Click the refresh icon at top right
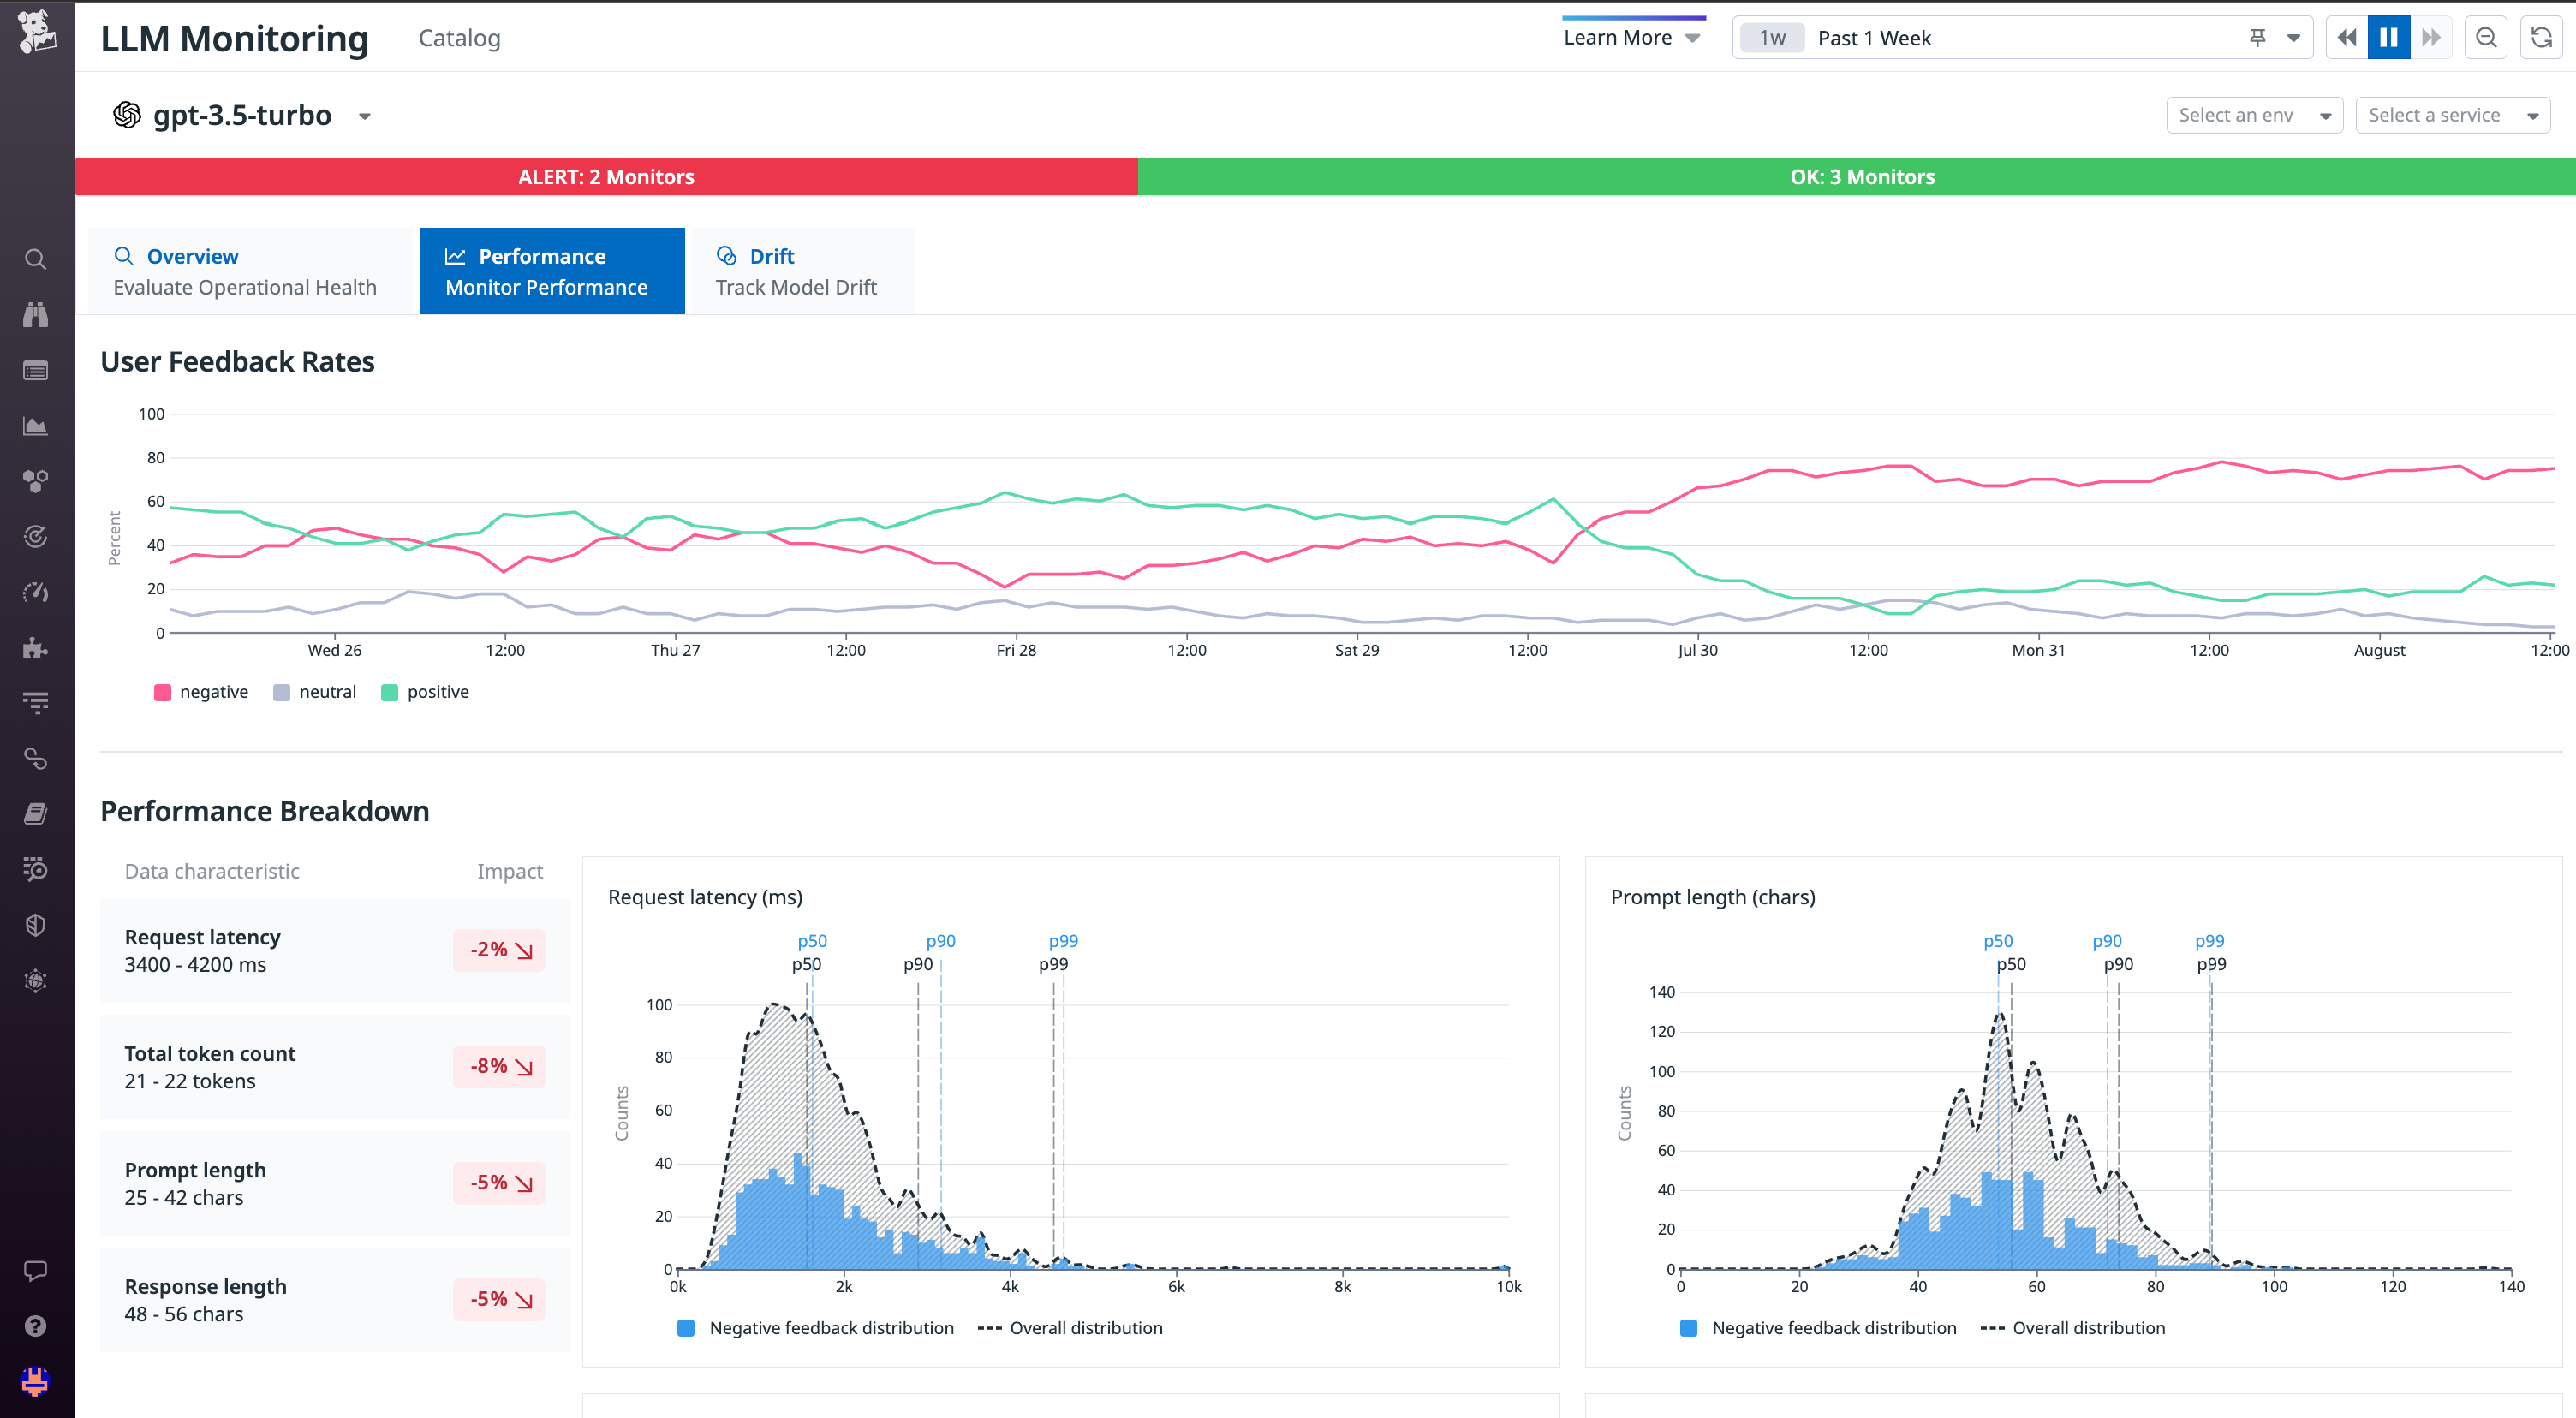This screenshot has width=2576, height=1418. pyautogui.click(x=2541, y=38)
